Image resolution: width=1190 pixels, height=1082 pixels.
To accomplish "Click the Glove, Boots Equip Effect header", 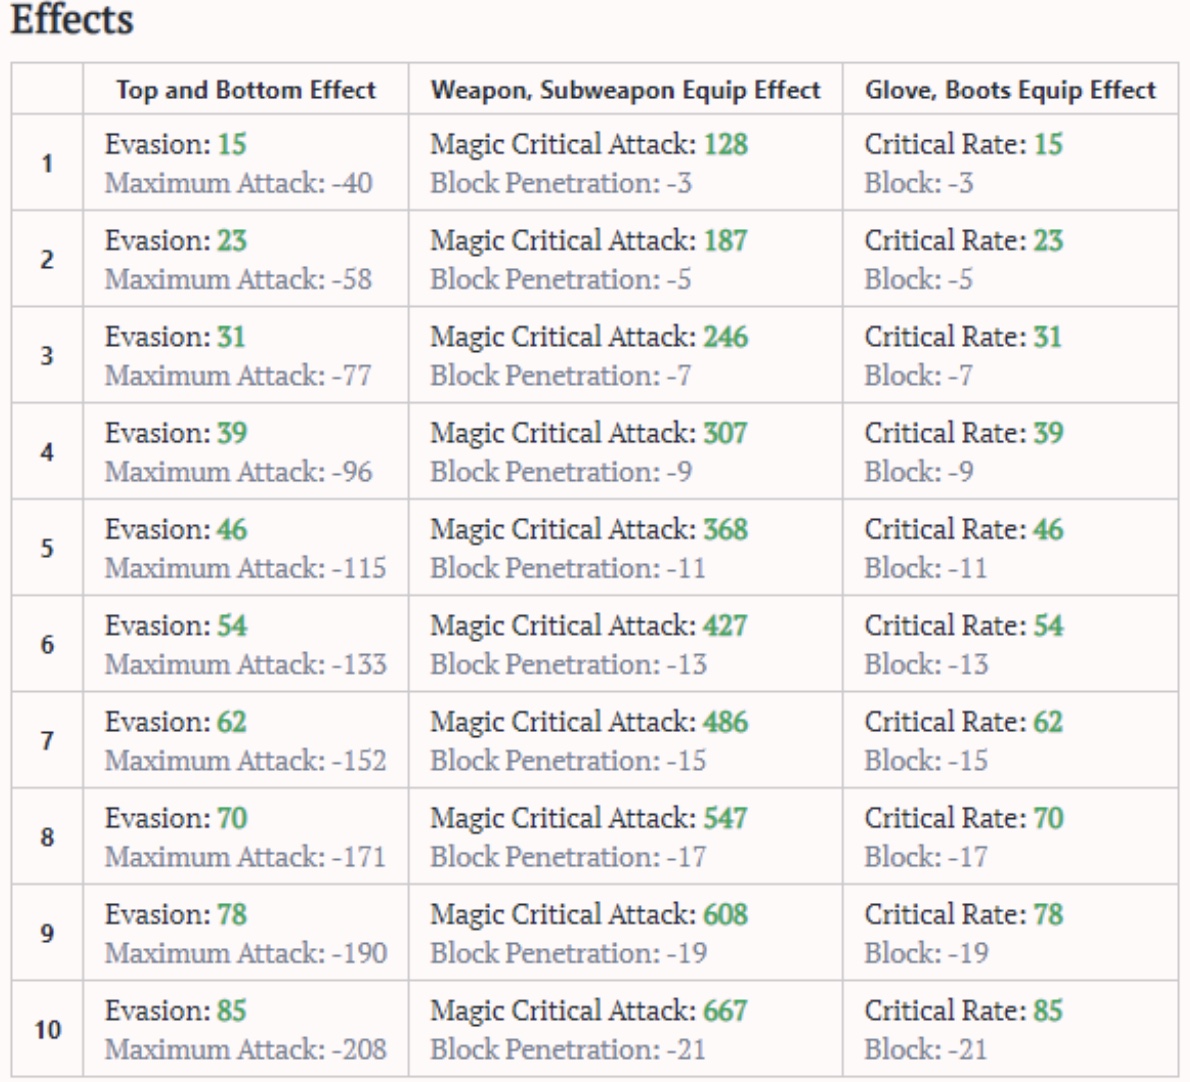I will 1010,90.
